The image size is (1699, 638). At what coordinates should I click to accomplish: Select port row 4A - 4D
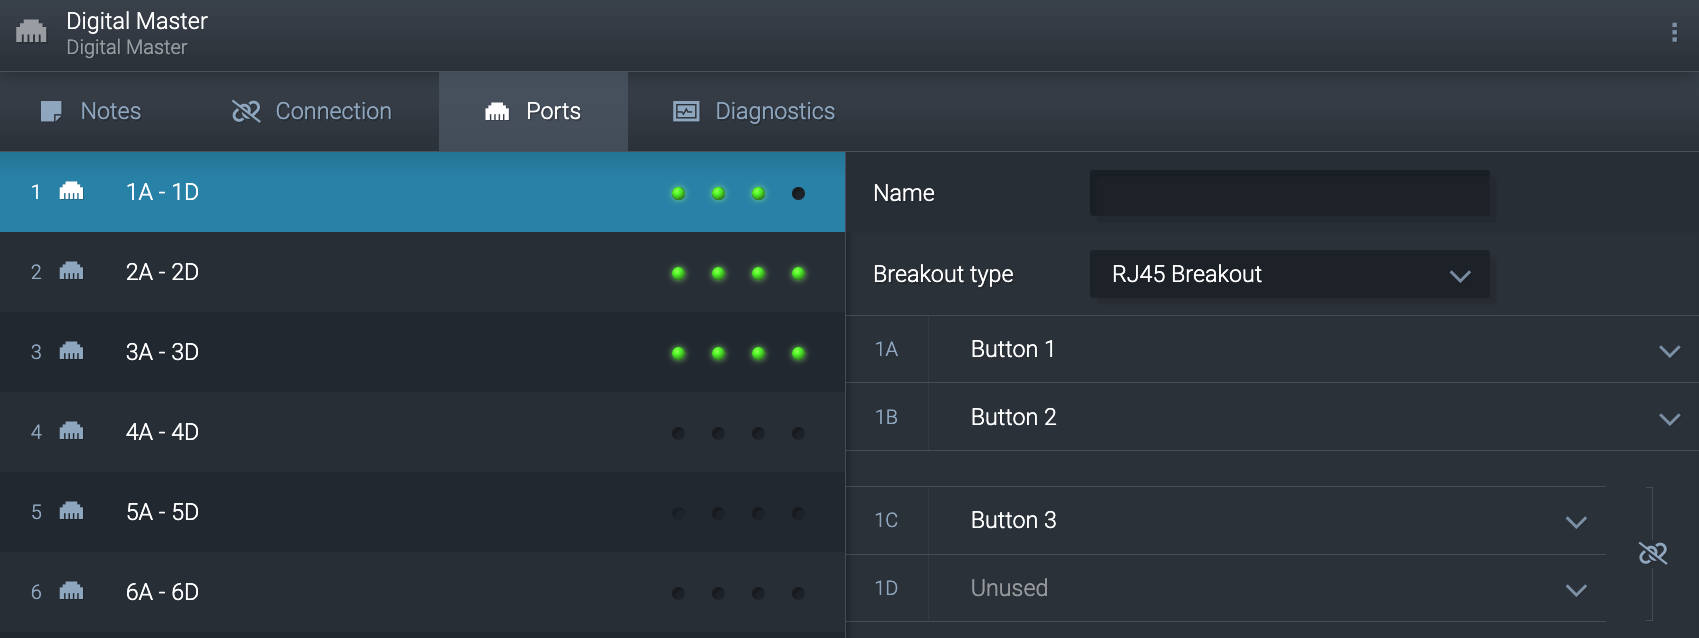(x=400, y=432)
